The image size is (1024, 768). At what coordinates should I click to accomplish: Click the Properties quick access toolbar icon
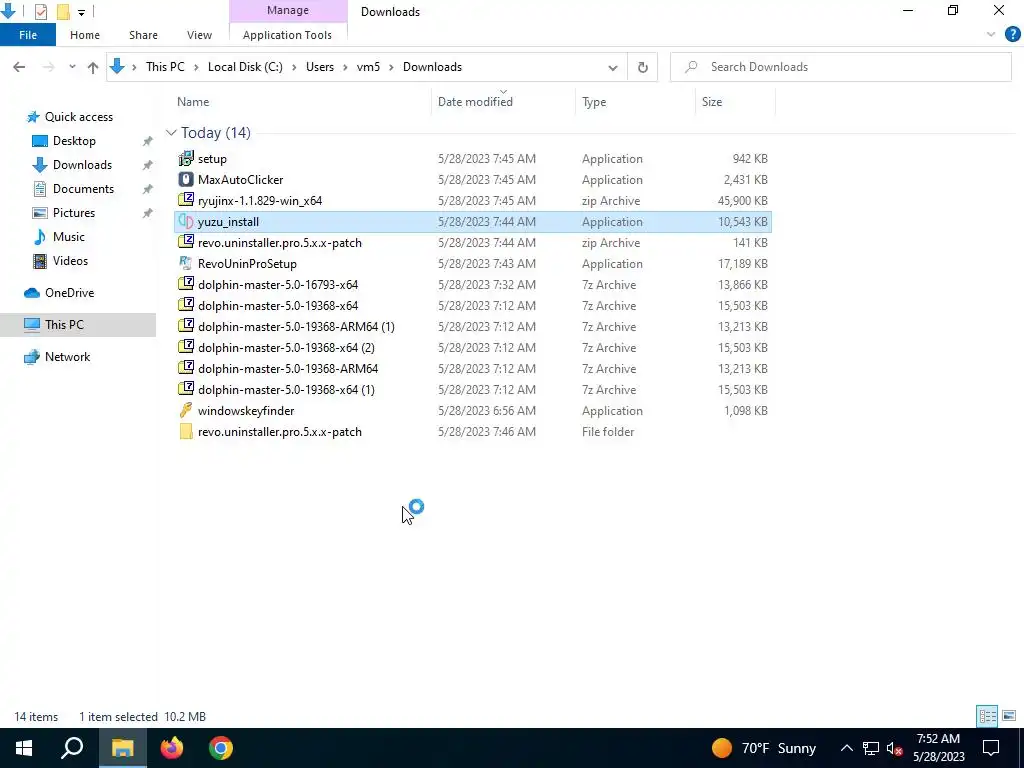pyautogui.click(x=40, y=11)
